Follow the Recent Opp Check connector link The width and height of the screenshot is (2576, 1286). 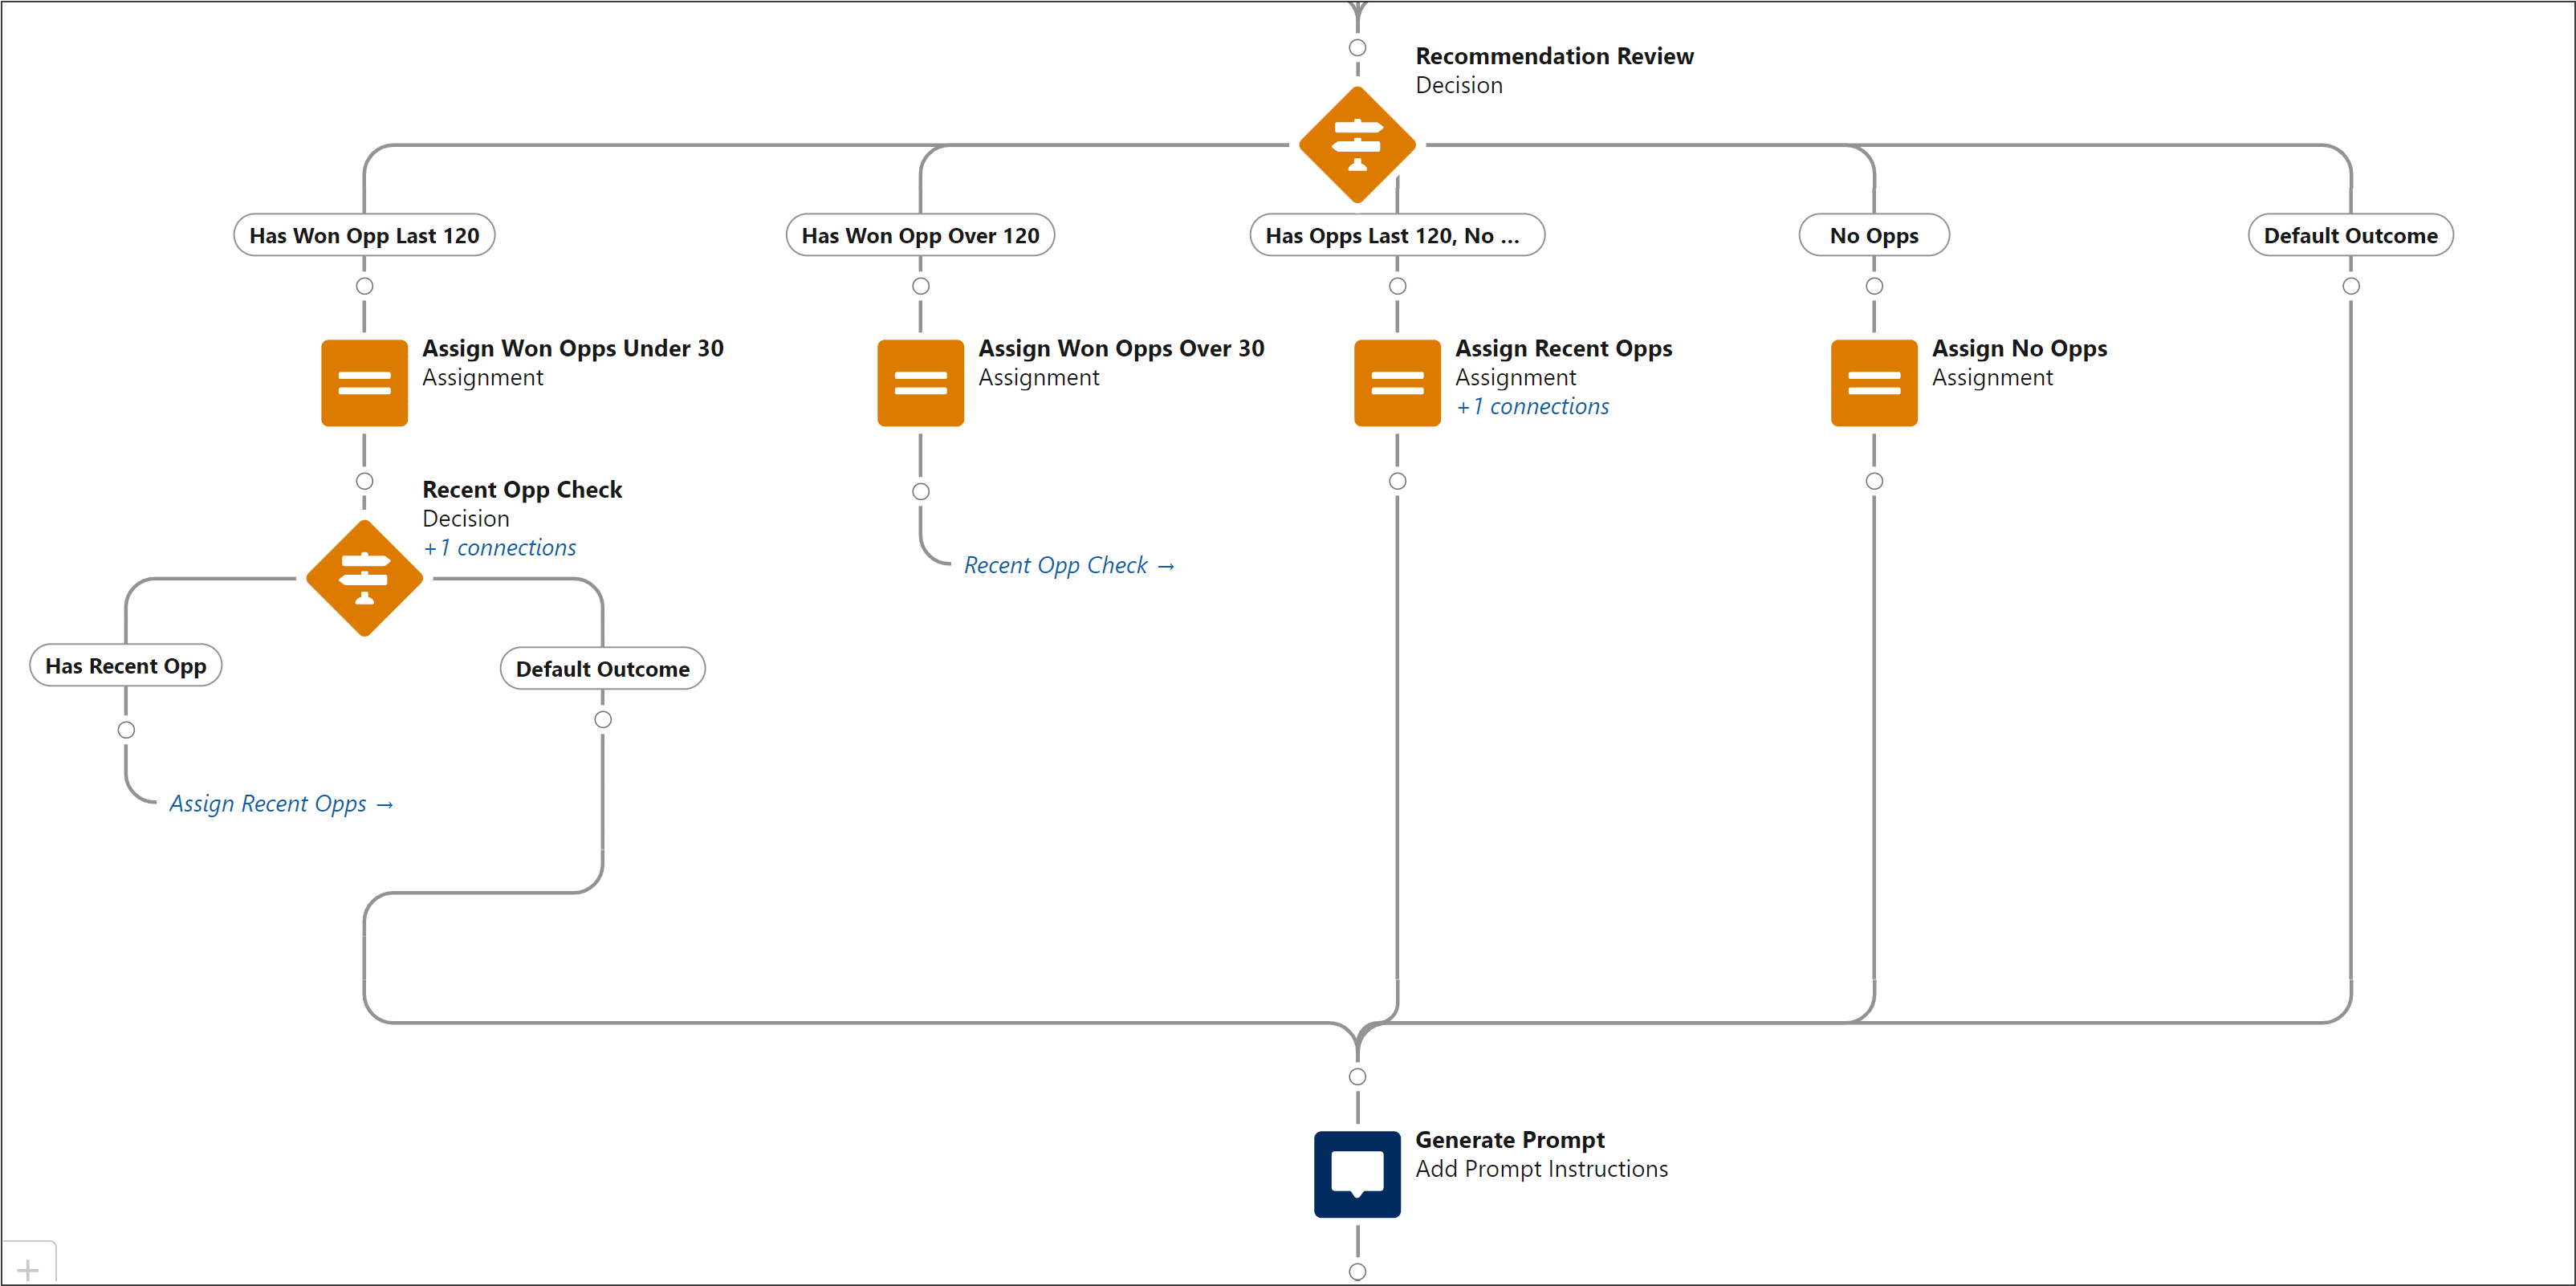tap(1069, 565)
